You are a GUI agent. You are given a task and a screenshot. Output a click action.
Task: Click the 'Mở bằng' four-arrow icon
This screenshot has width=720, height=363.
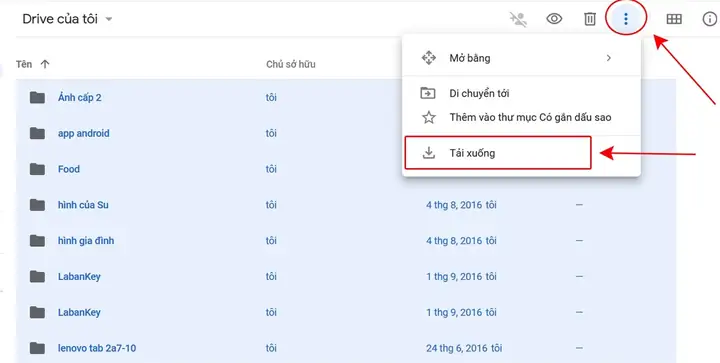point(428,58)
